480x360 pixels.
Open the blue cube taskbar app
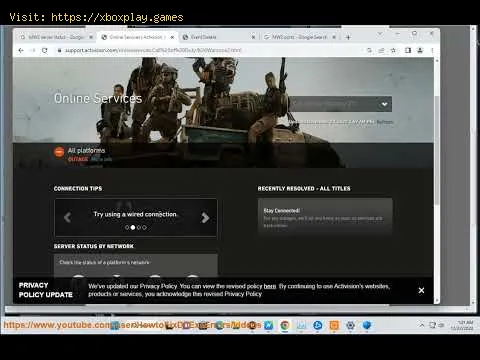[367, 325]
